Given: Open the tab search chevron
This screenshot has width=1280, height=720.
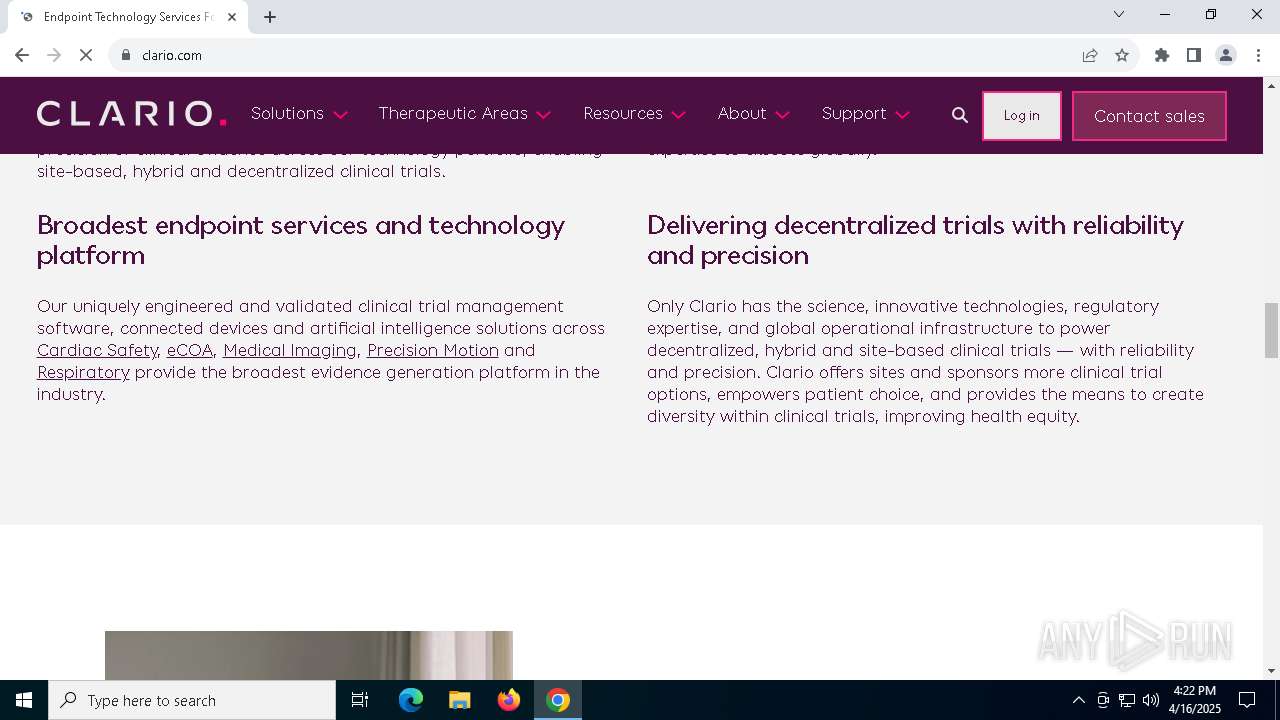Looking at the screenshot, I should coord(1119,14).
